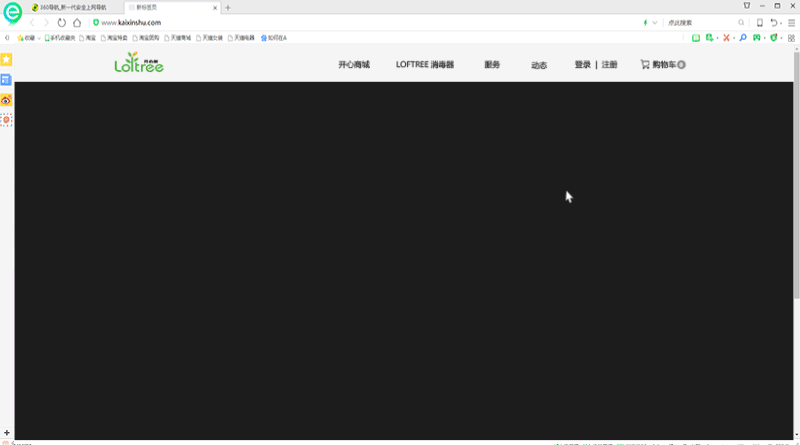Viewport: 800px width, 445px height.
Task: Click the undo closed tab arrow icon
Action: pyautogui.click(x=773, y=22)
